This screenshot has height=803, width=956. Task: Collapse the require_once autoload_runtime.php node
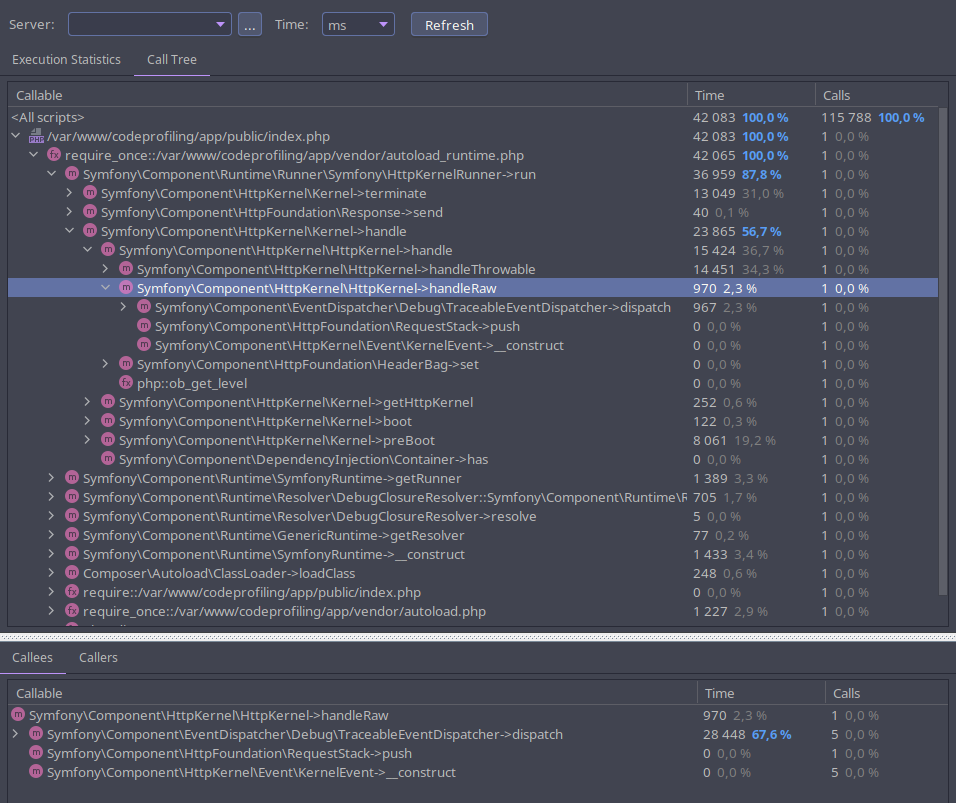coord(34,155)
